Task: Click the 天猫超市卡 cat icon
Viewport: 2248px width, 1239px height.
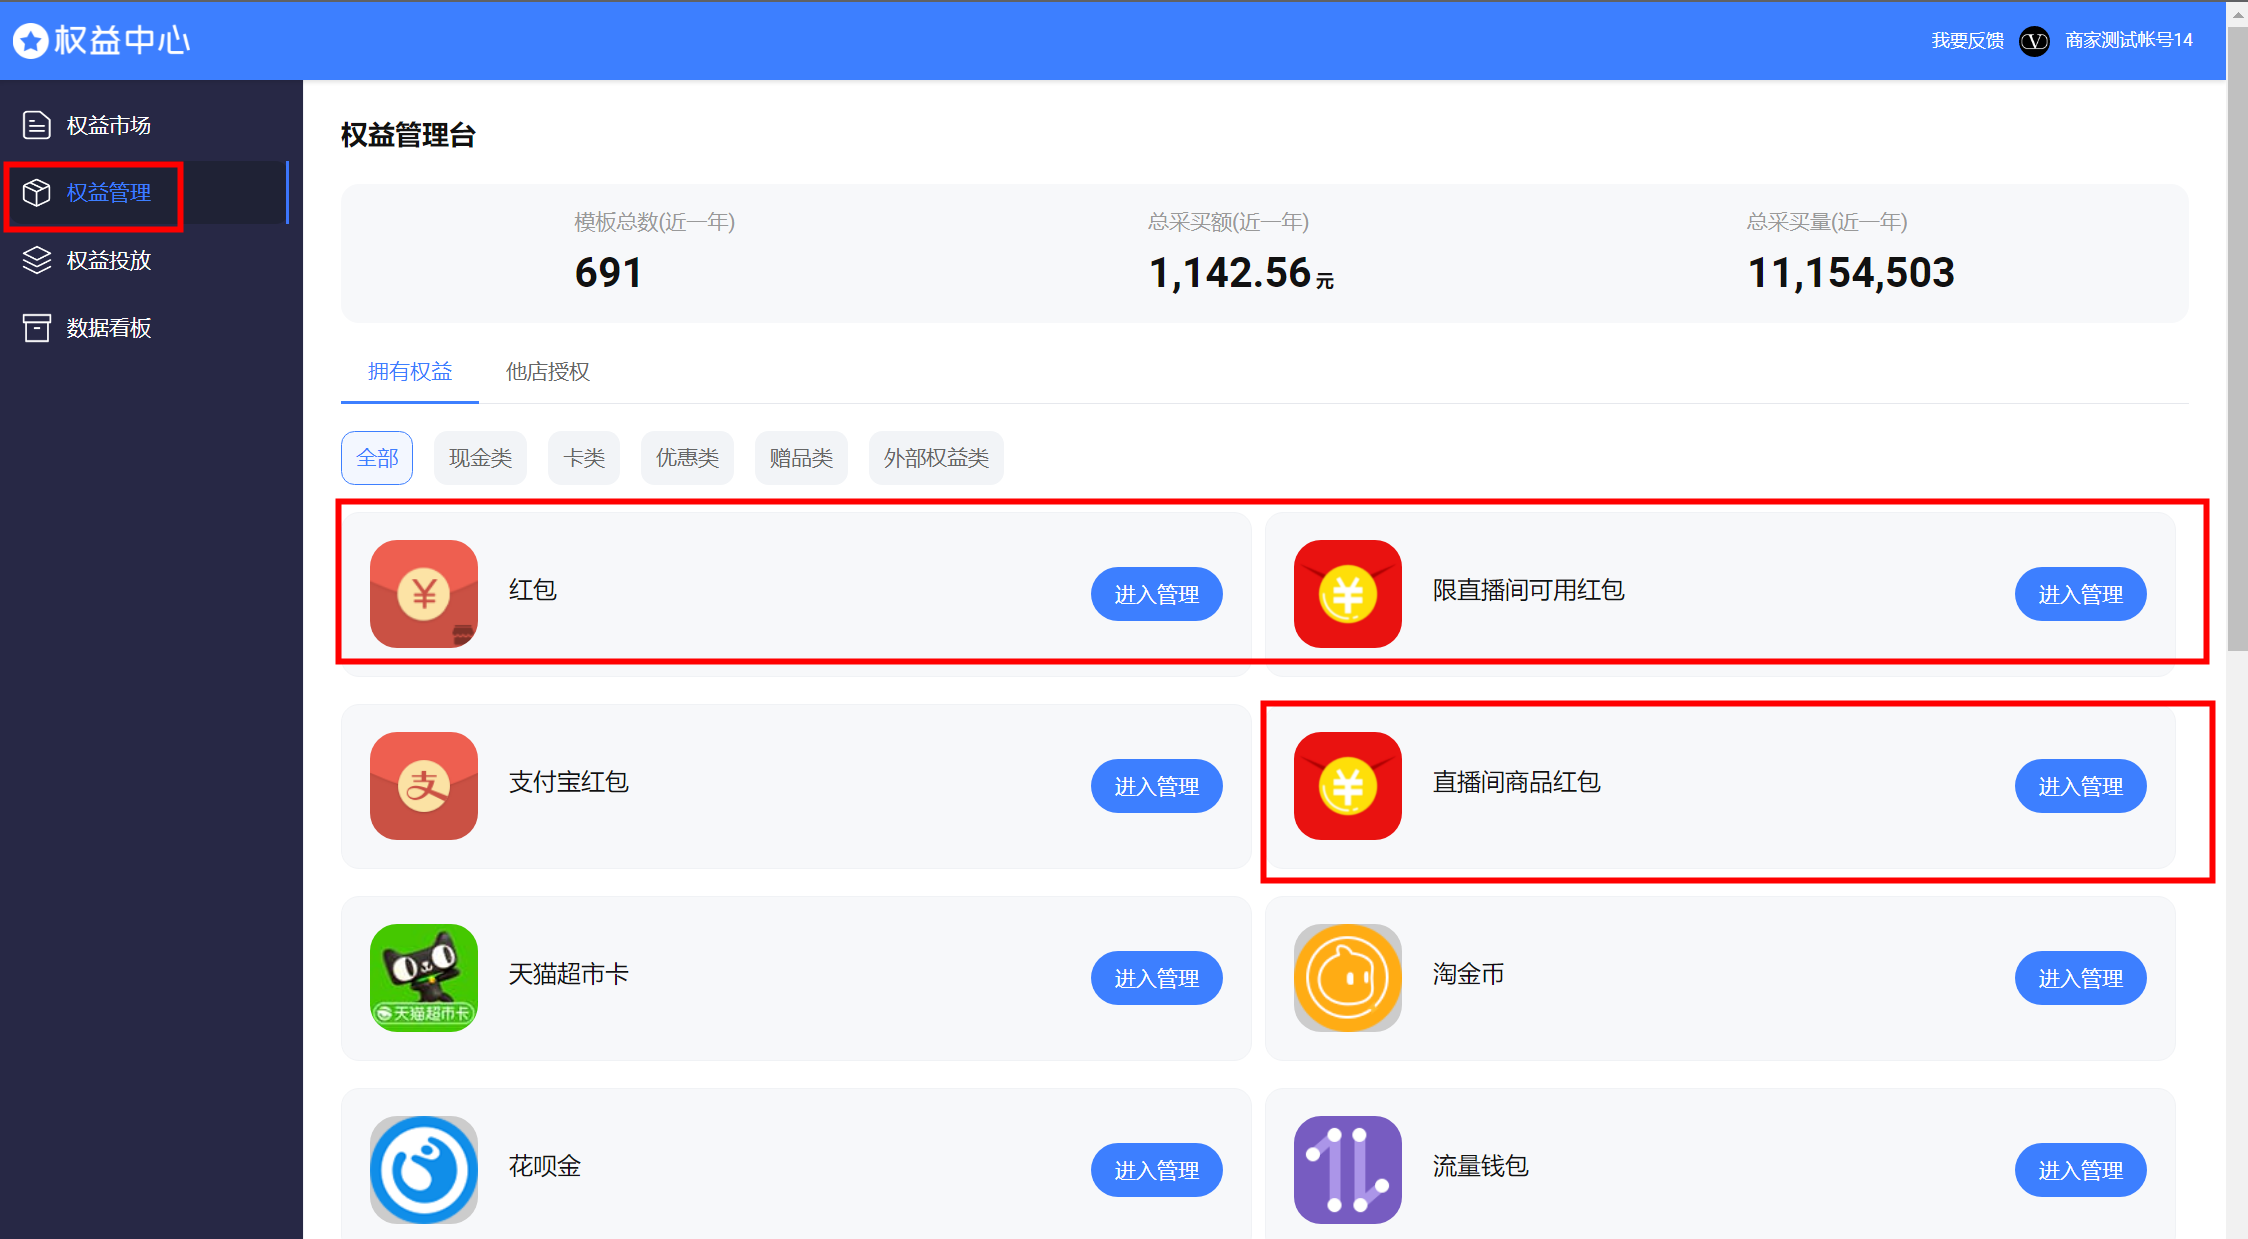Action: [x=424, y=978]
